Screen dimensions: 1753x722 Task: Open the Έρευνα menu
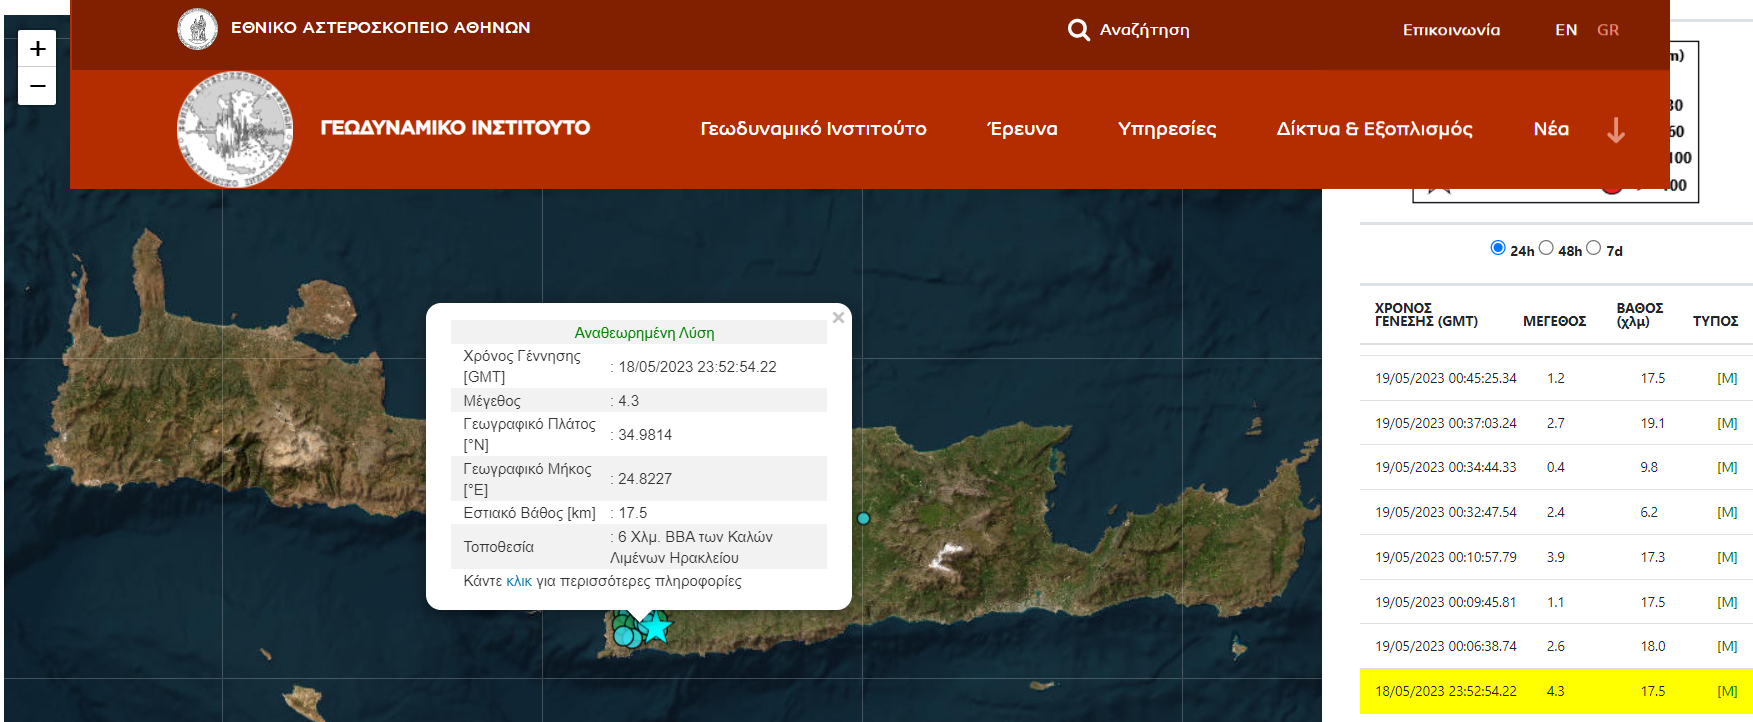(x=1022, y=129)
